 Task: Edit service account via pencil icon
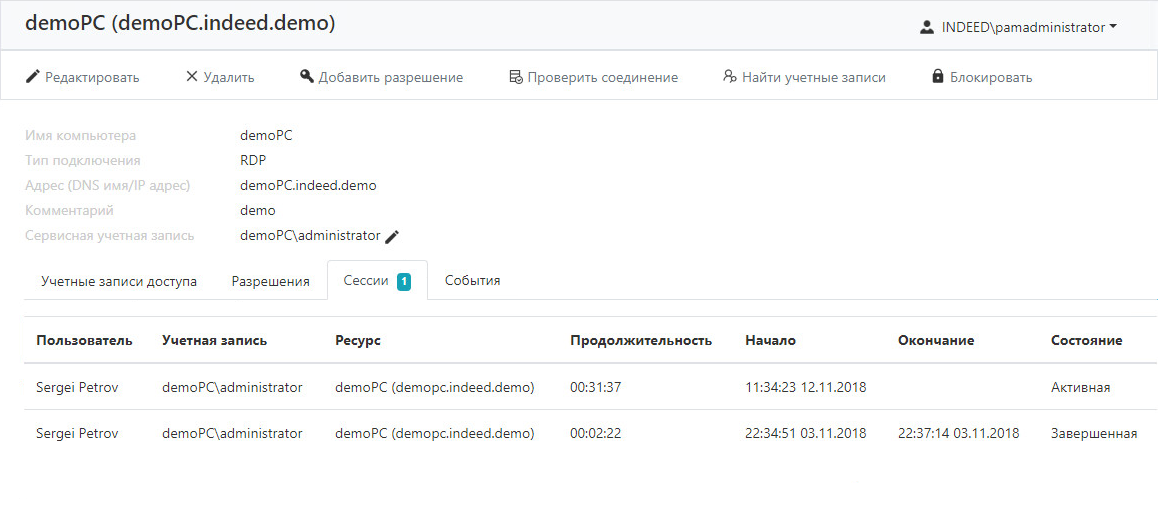(x=392, y=236)
